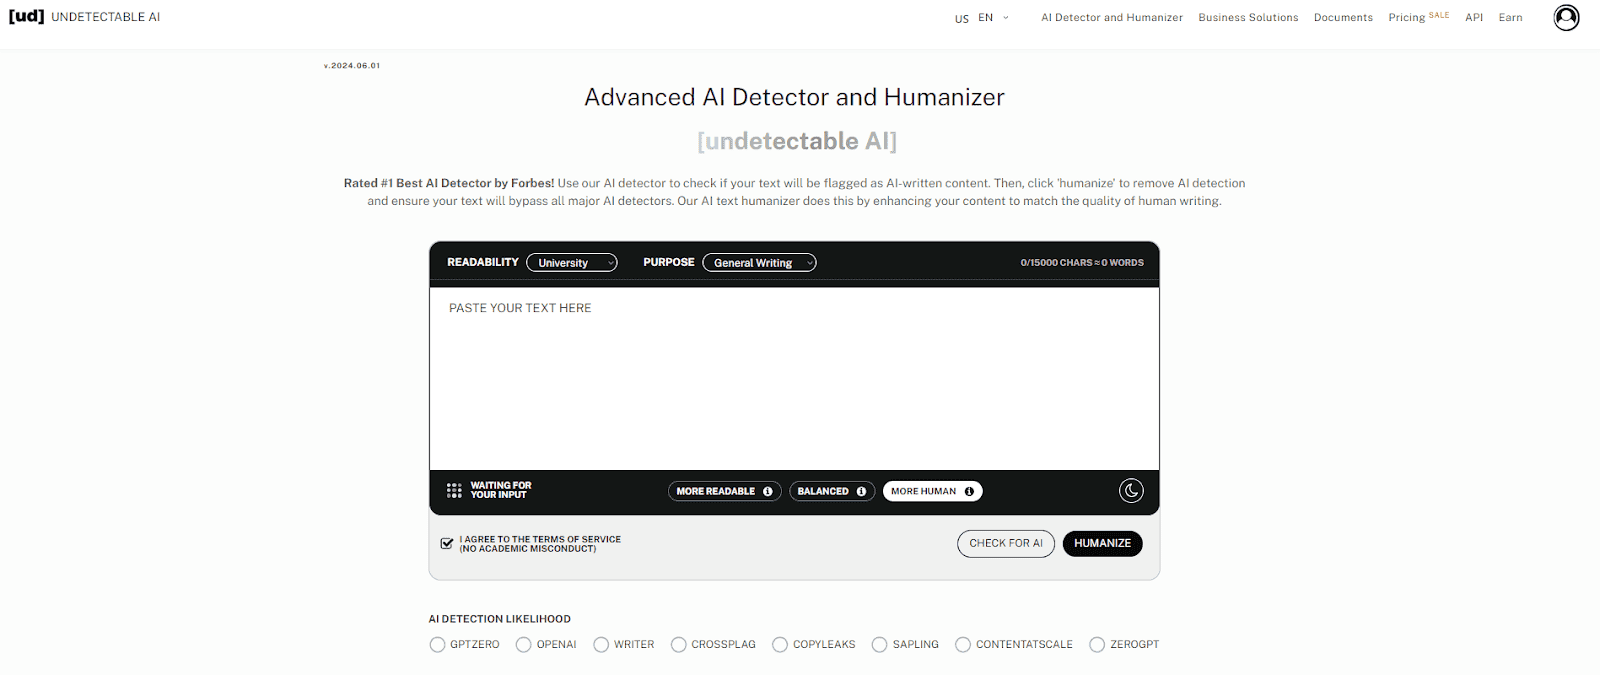
Task: Select the Writer detector radio
Action: [601, 645]
